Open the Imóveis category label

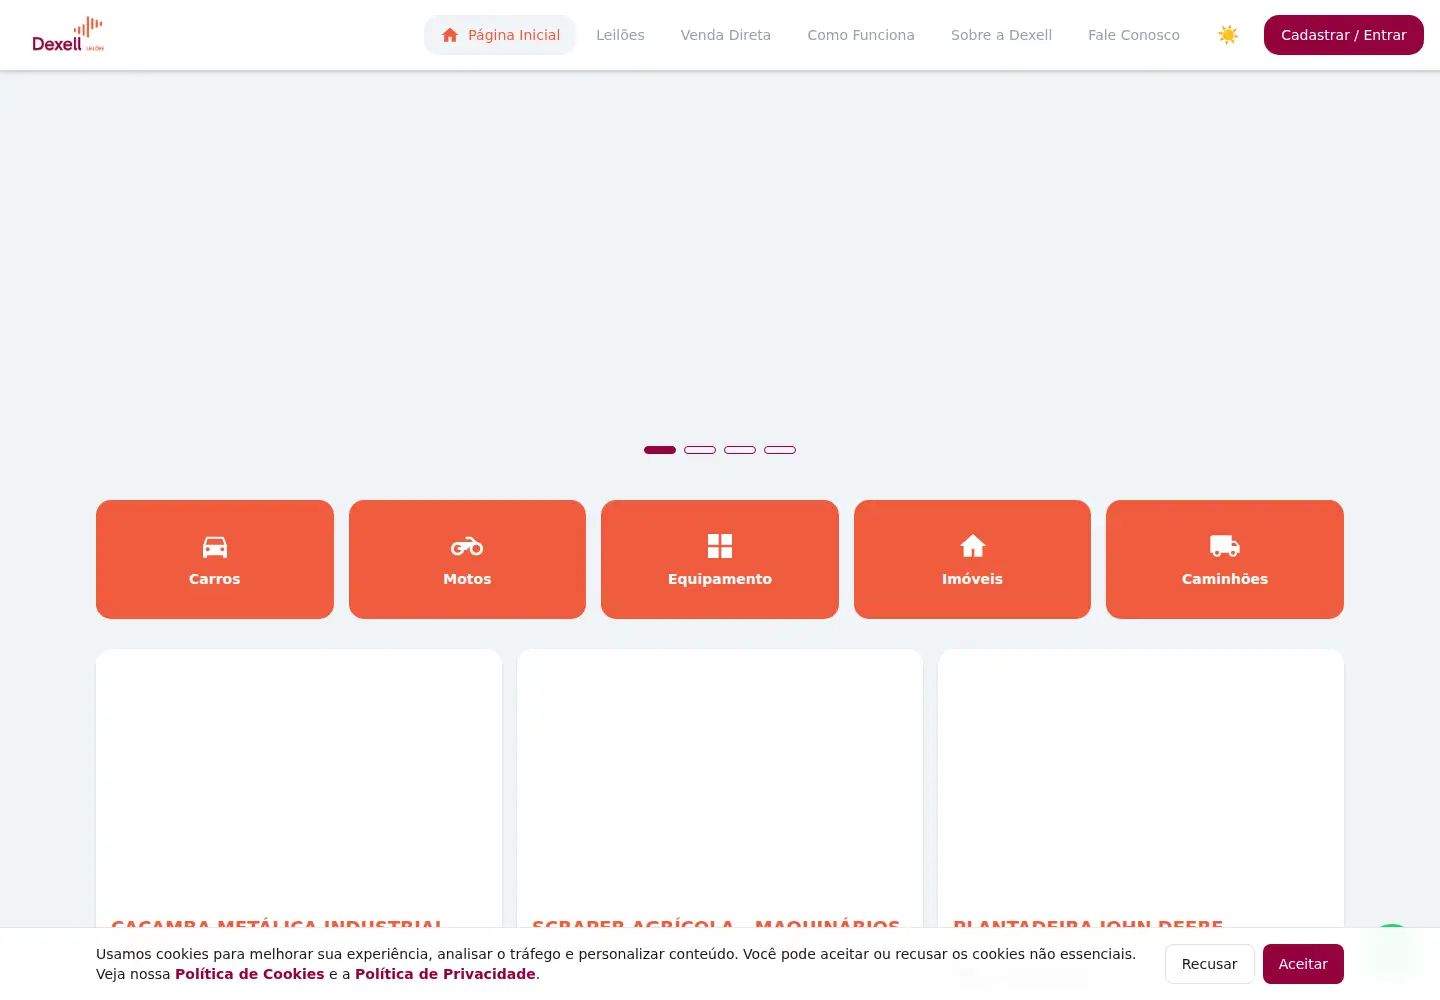972,579
